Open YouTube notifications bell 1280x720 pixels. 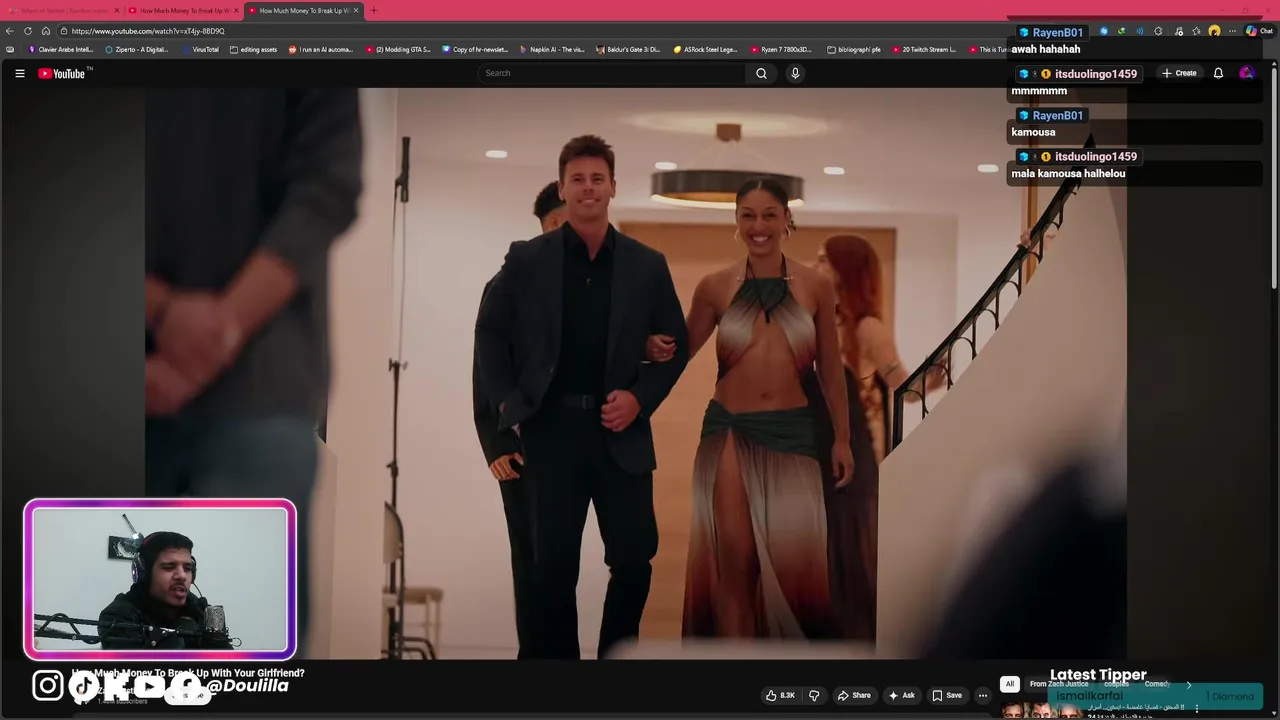click(x=1218, y=73)
